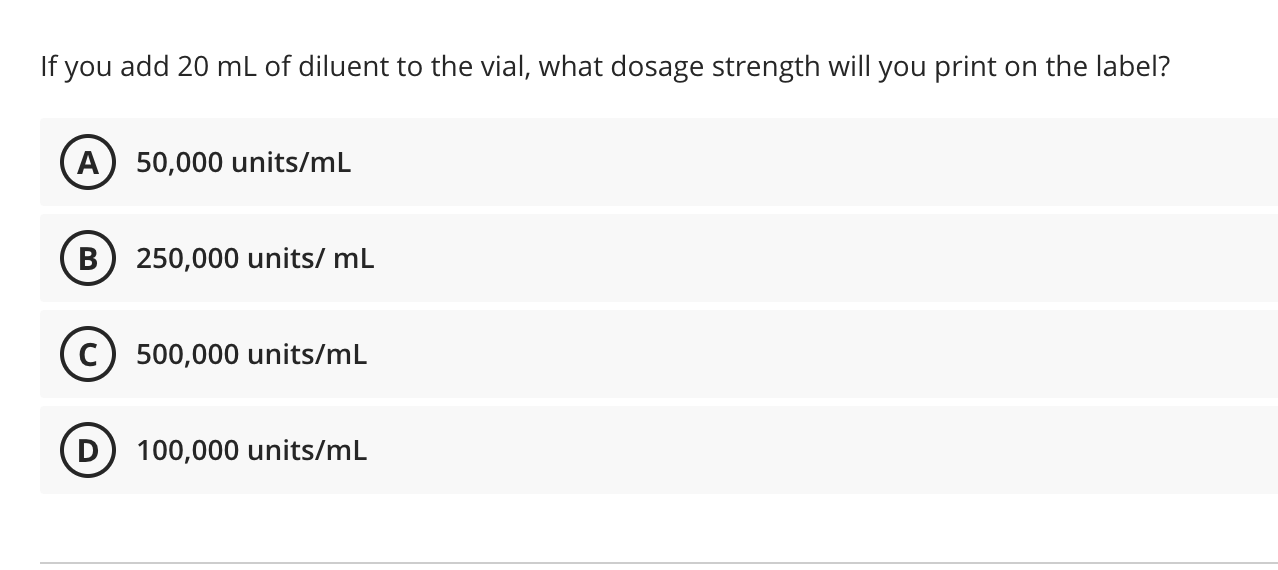Click empty area of answer C row
The width and height of the screenshot is (1278, 570).
(800, 354)
